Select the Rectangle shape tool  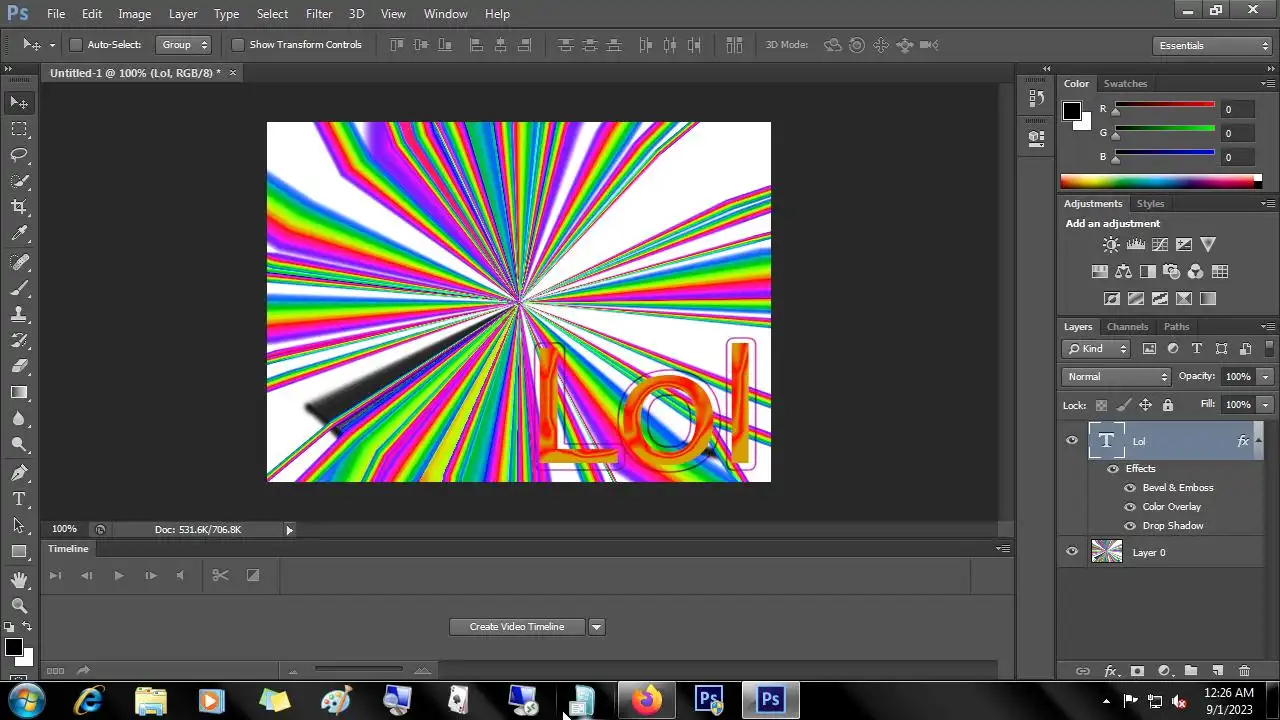click(x=19, y=551)
